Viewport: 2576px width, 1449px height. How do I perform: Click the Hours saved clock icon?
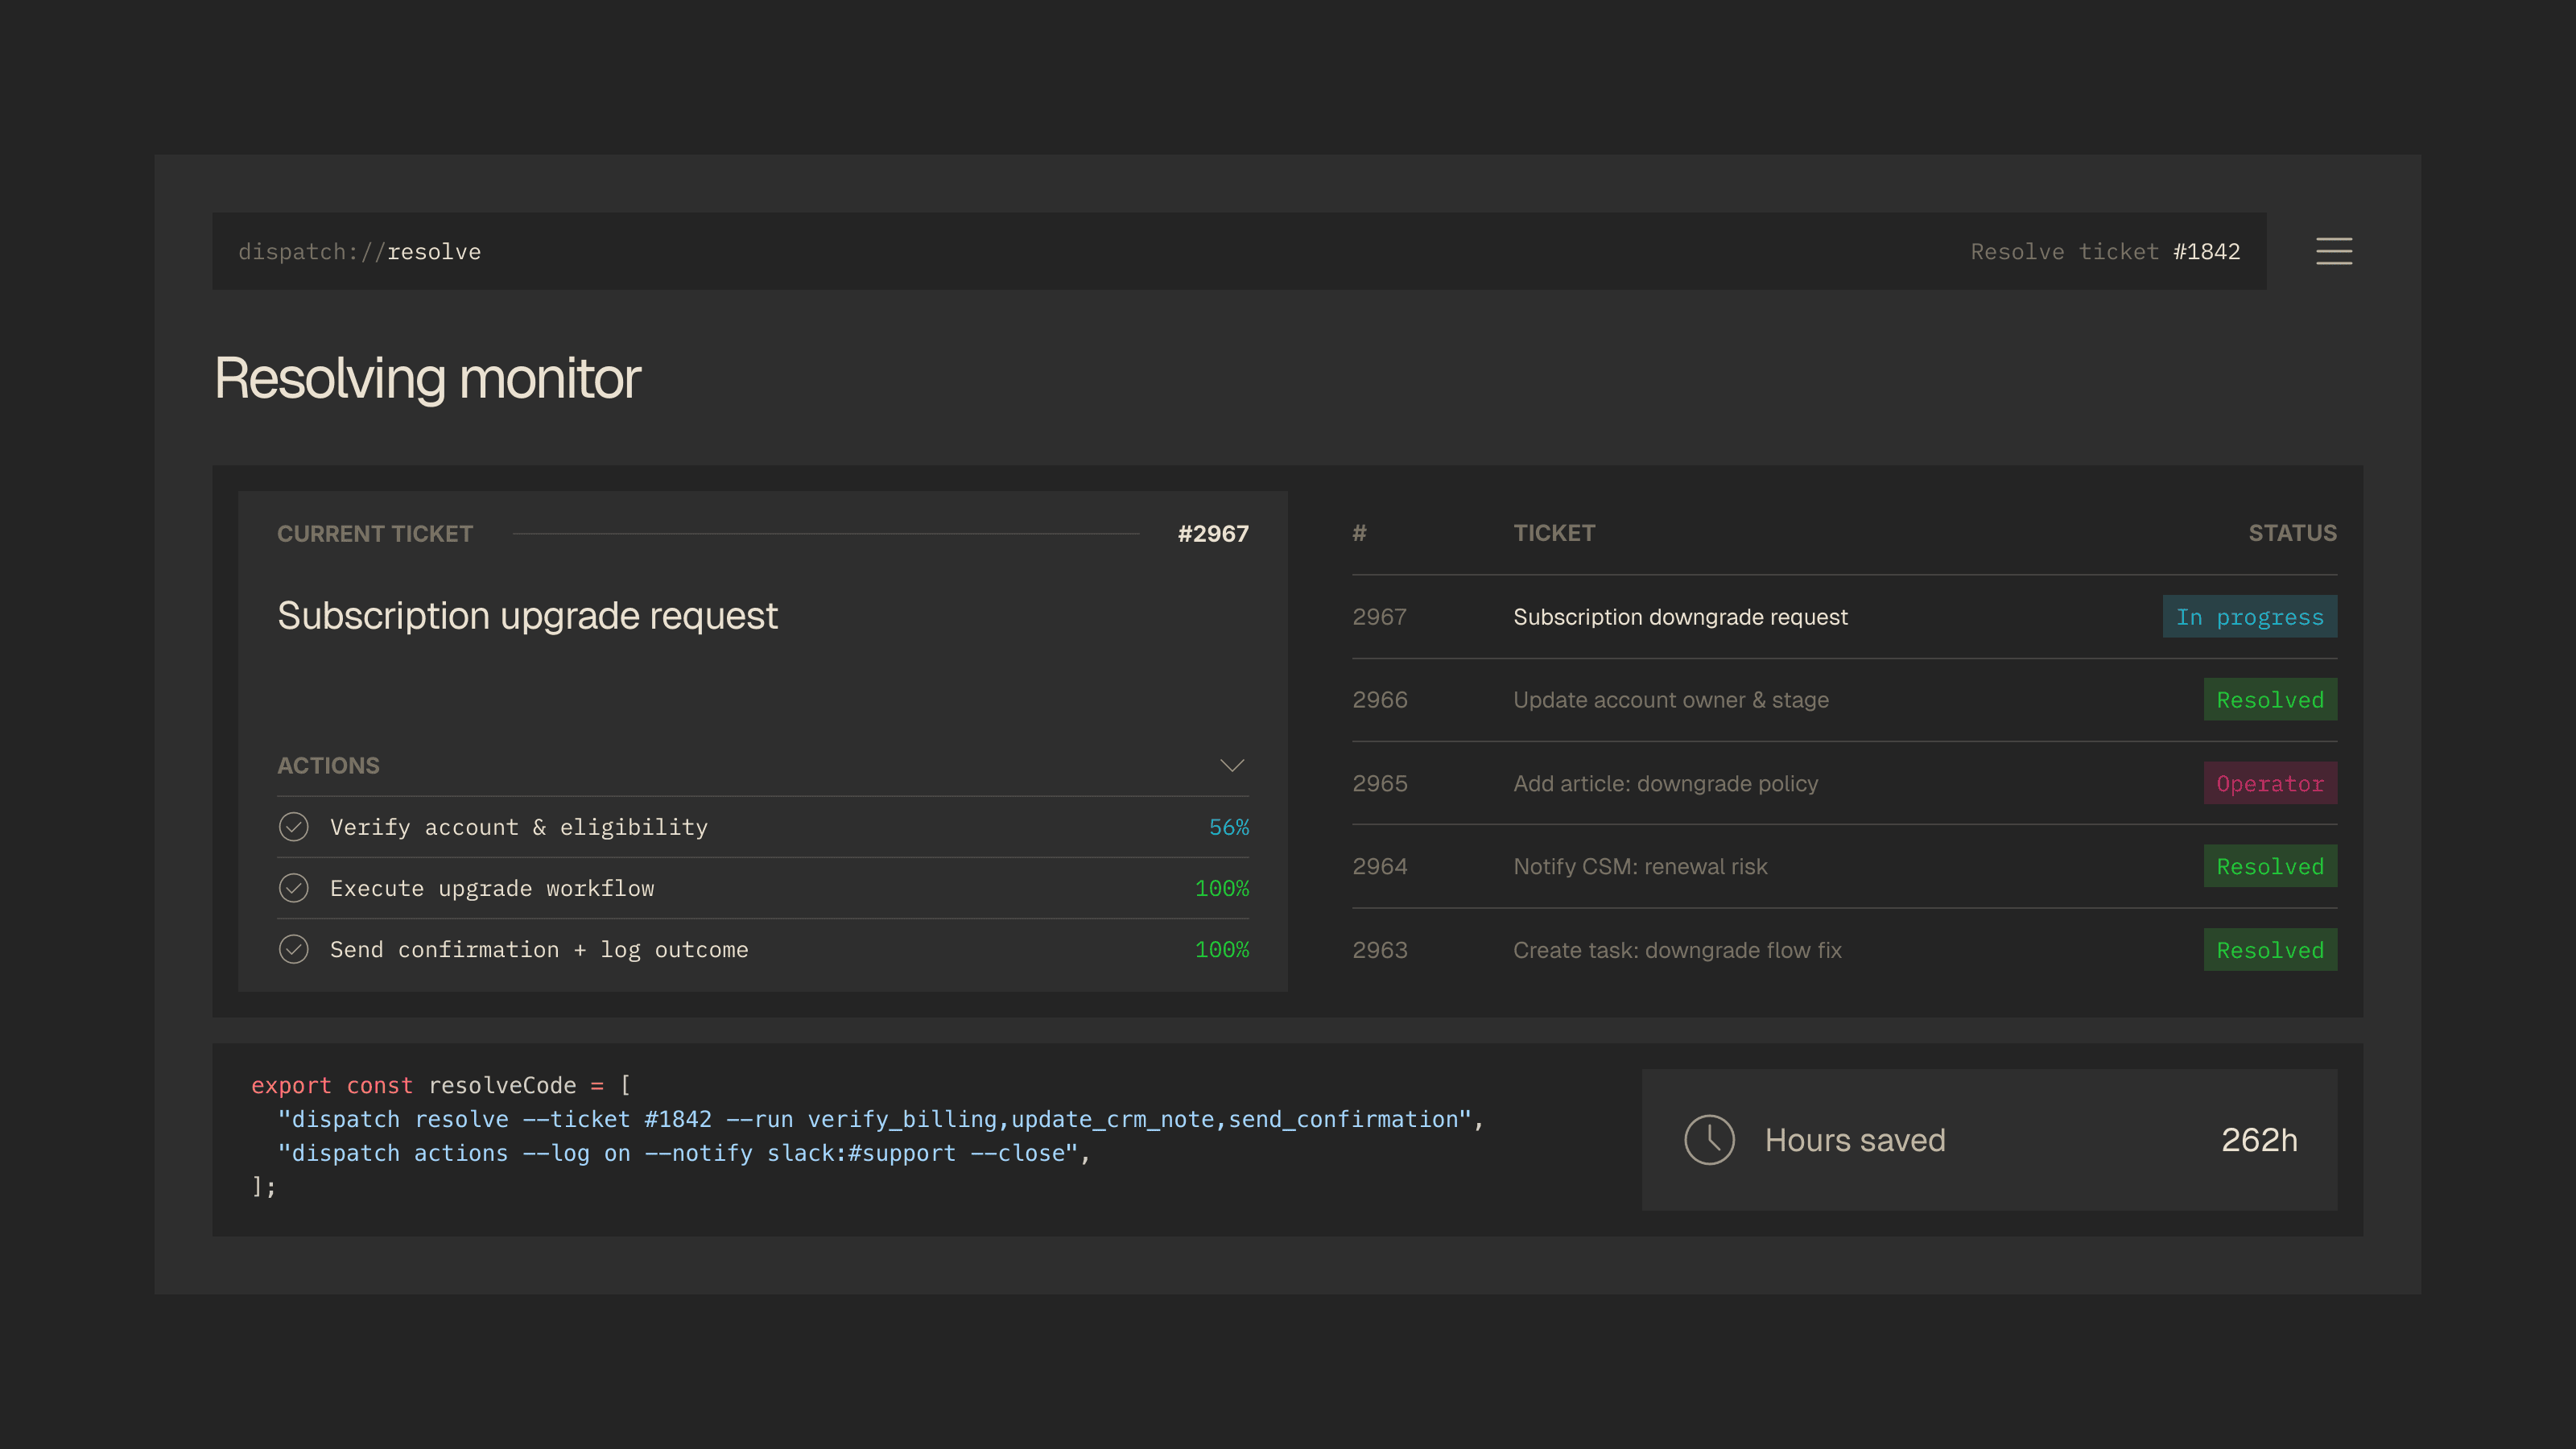(x=1709, y=1140)
